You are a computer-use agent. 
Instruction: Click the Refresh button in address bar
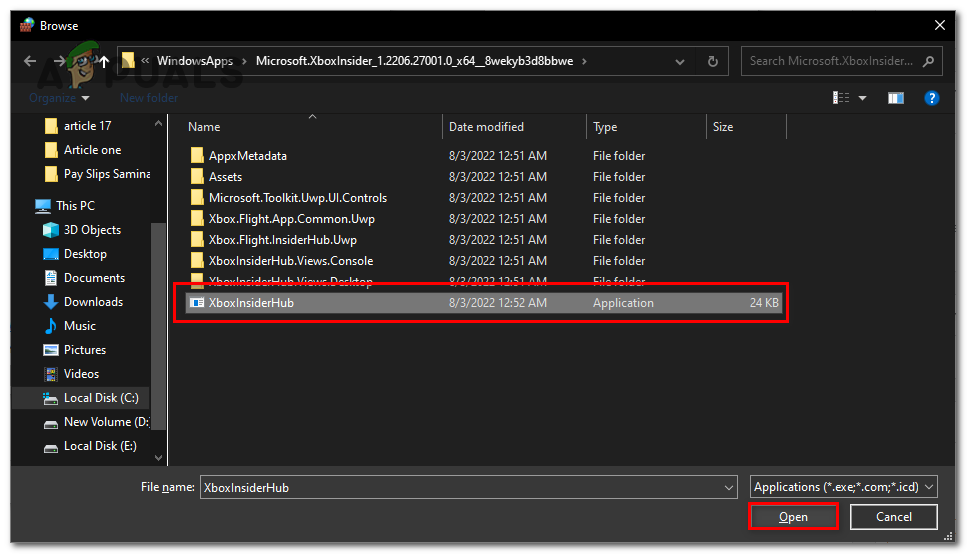point(712,61)
